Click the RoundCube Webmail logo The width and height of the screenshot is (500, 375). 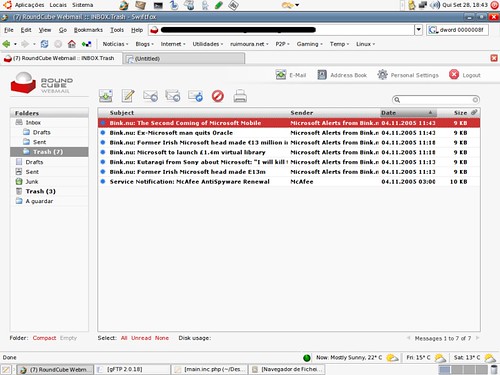click(42, 83)
